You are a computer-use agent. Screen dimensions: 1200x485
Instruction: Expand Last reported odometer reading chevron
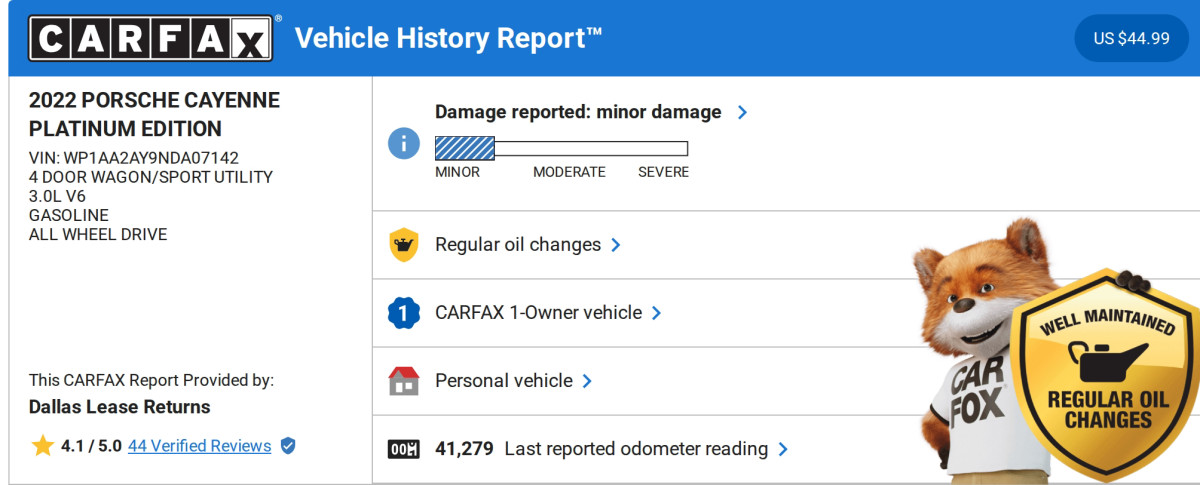(x=783, y=449)
